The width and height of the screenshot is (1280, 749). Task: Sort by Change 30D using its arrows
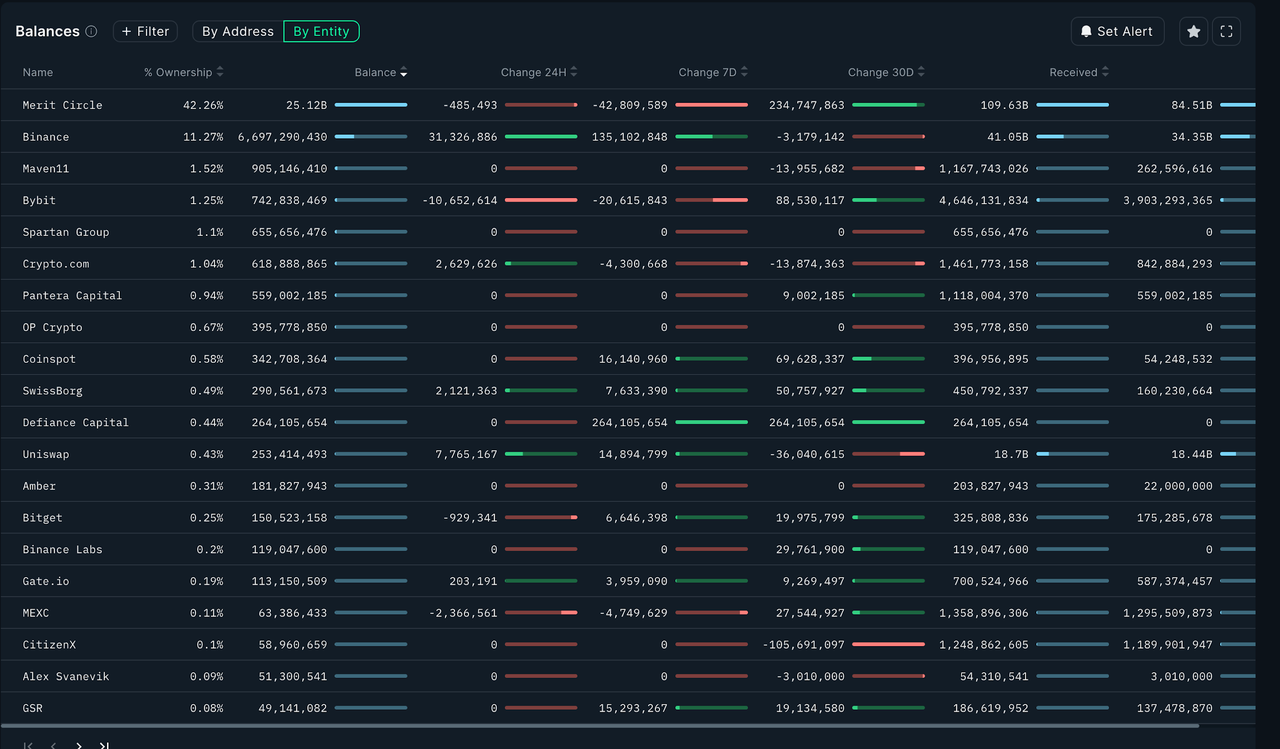coord(921,72)
